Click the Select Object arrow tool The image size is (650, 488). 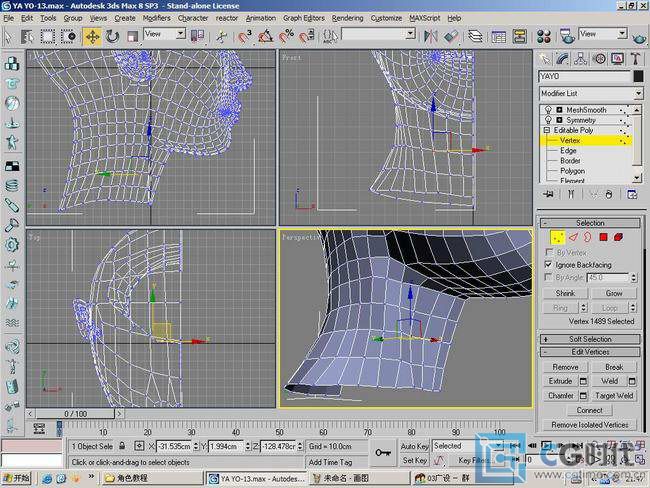[x=8, y=36]
